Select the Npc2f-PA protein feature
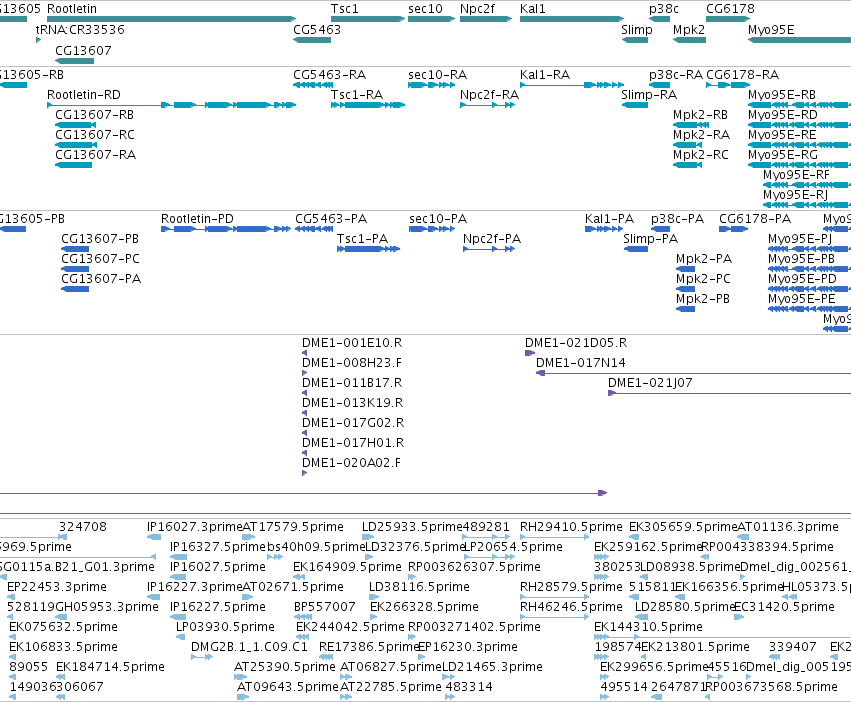Screen dimensions: 851x702 tap(489, 249)
